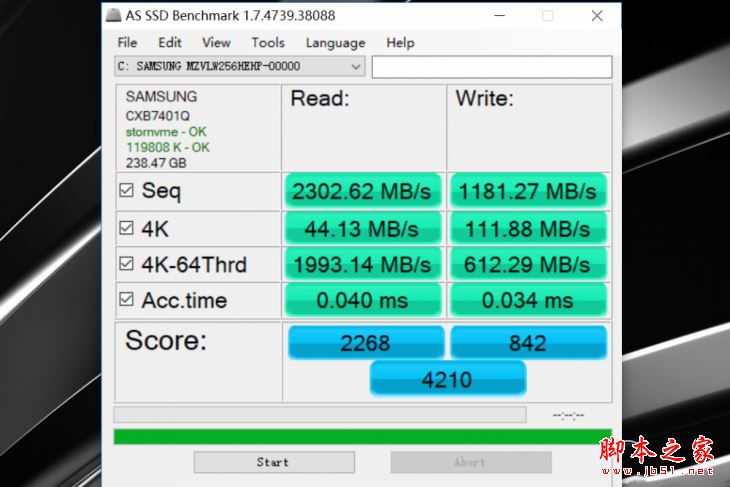Click the empty text field beside drive selector
The height and width of the screenshot is (487, 730).
point(492,67)
